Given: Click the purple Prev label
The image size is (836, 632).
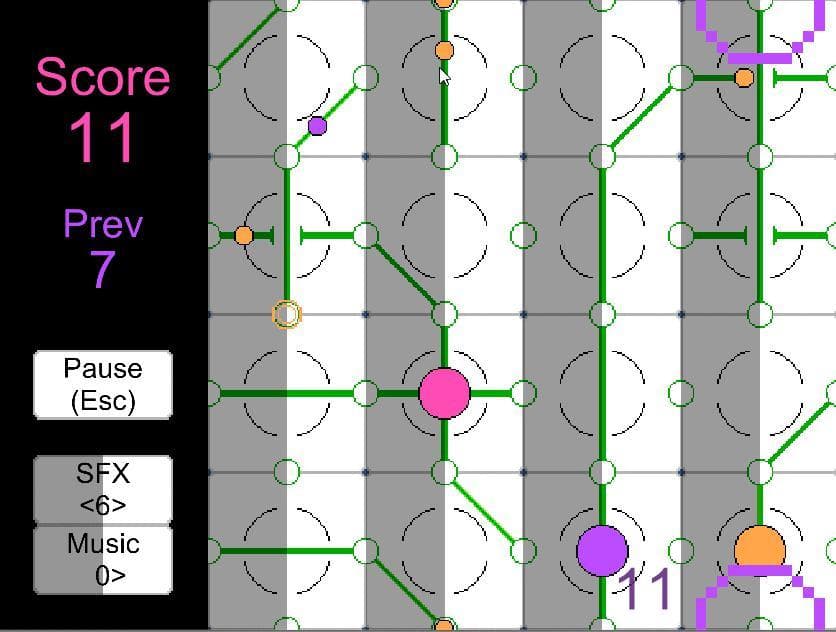Looking at the screenshot, I should [103, 223].
